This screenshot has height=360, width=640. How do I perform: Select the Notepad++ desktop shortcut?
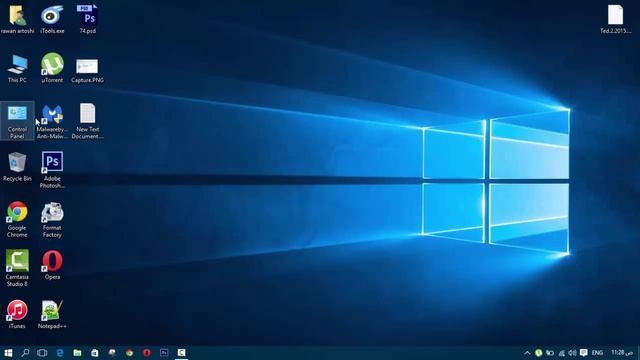(52, 314)
